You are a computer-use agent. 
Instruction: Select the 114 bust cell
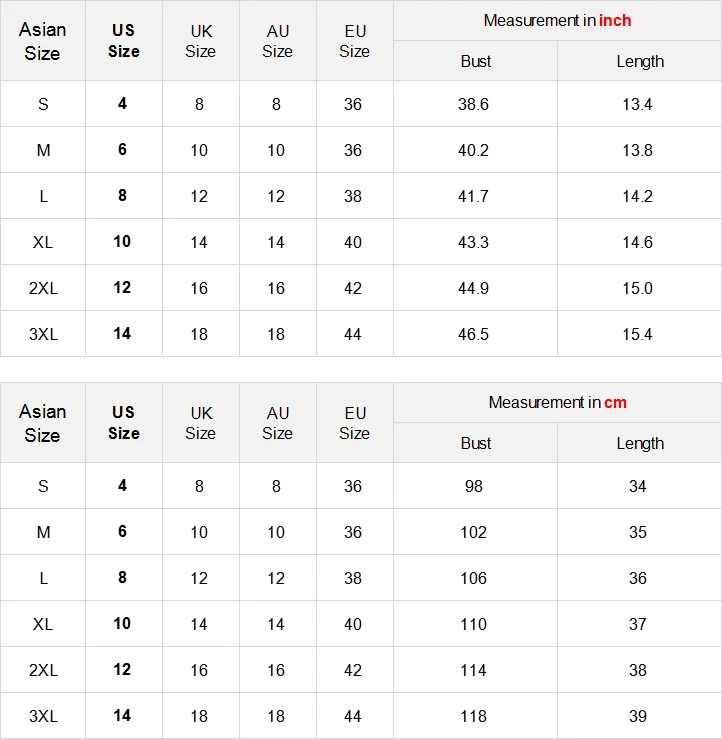coord(474,670)
